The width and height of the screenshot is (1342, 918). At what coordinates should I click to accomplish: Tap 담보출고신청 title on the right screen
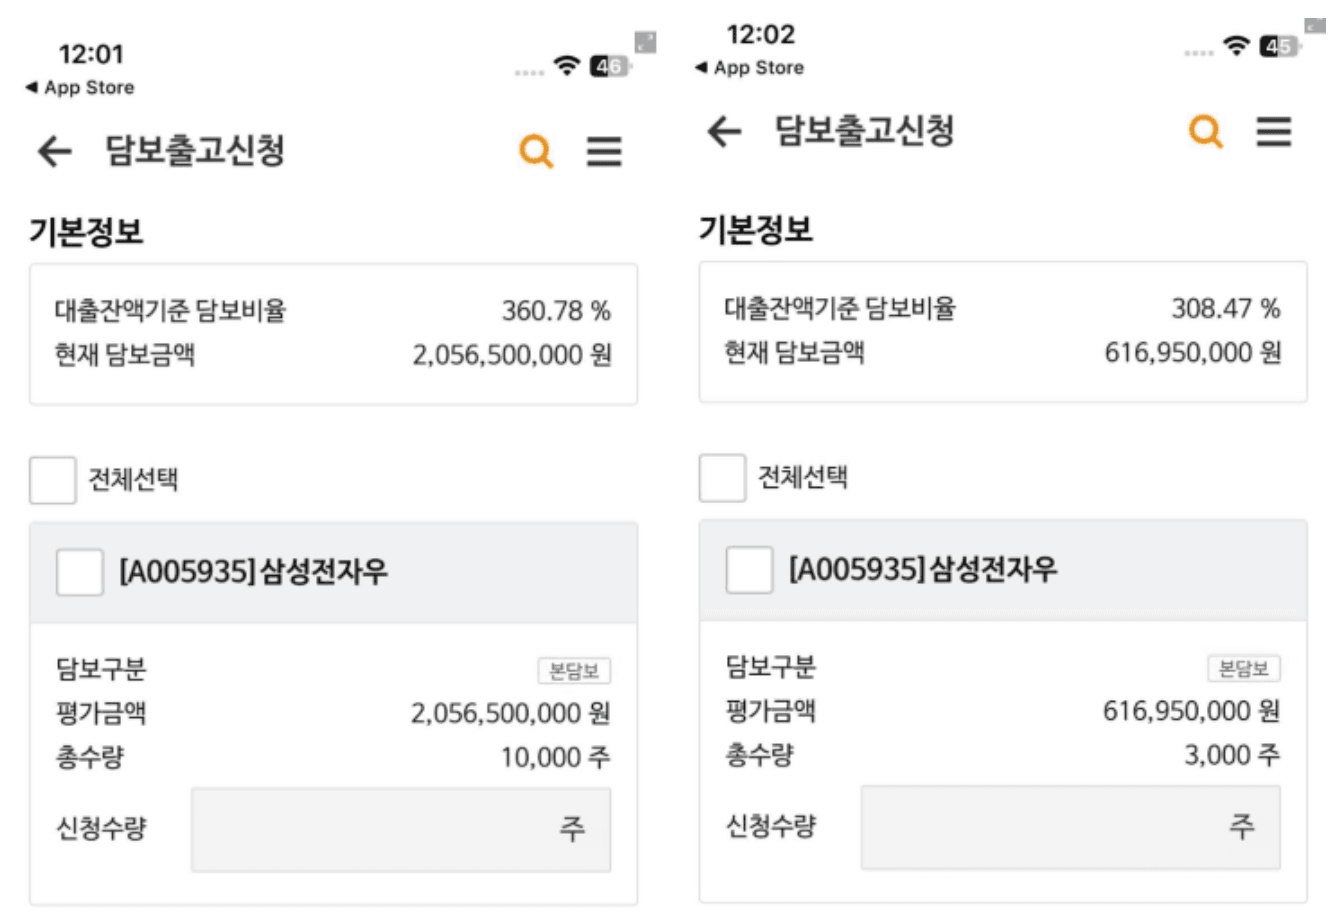pyautogui.click(x=865, y=131)
